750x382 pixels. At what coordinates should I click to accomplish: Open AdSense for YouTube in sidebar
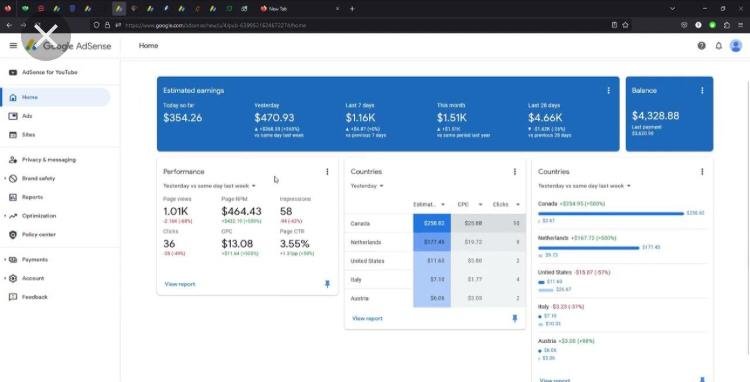[49, 72]
